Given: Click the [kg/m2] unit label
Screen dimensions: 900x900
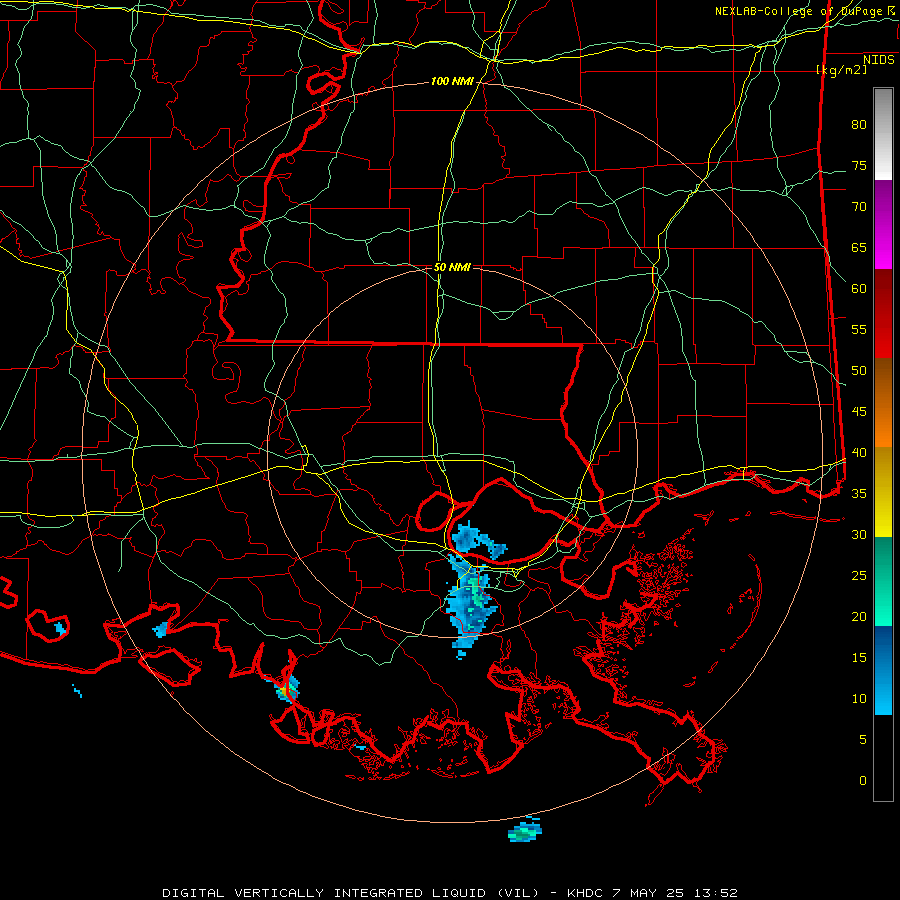Looking at the screenshot, I should (841, 70).
